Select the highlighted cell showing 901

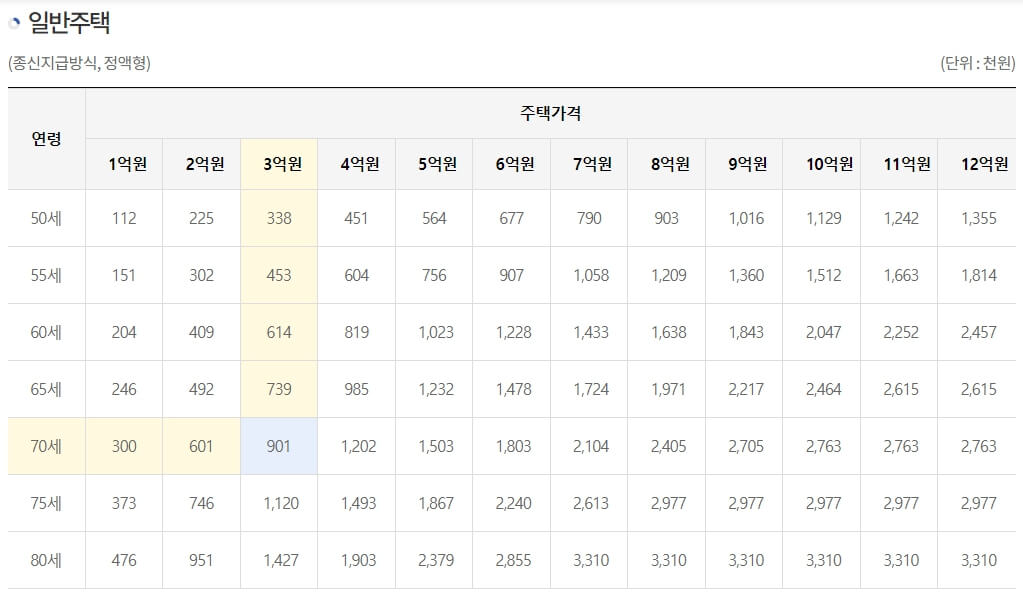278,446
